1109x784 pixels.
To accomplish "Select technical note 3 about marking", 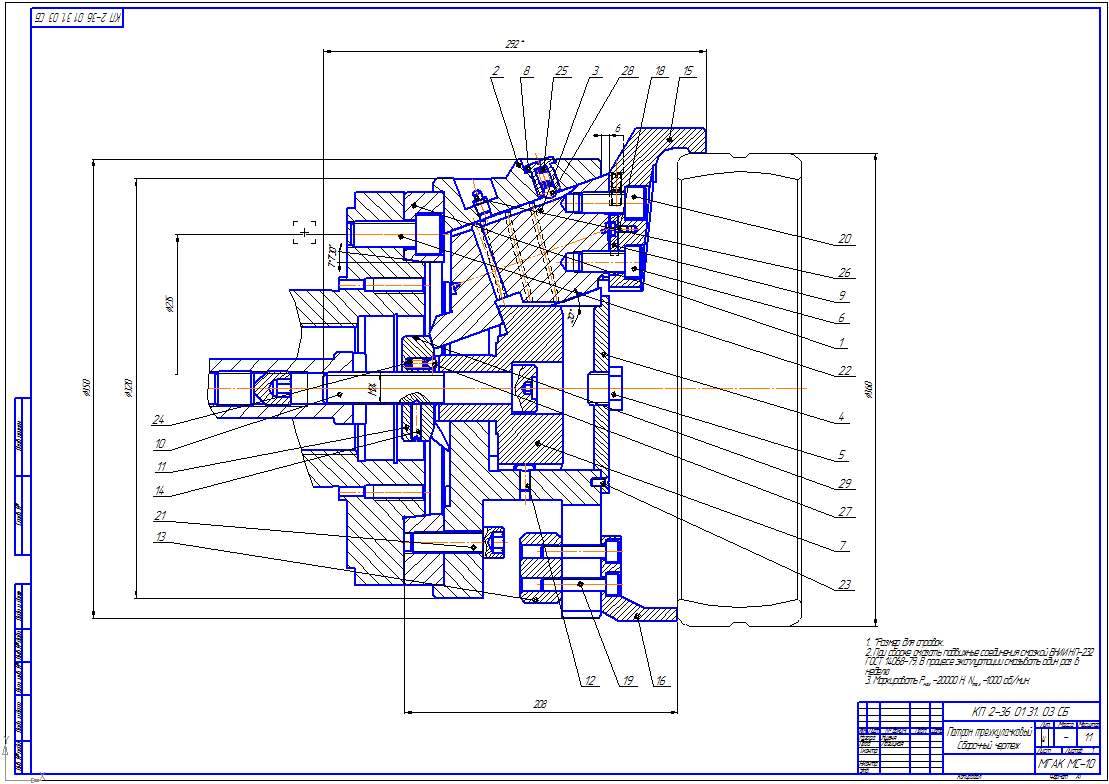I will pyautogui.click(x=947, y=681).
